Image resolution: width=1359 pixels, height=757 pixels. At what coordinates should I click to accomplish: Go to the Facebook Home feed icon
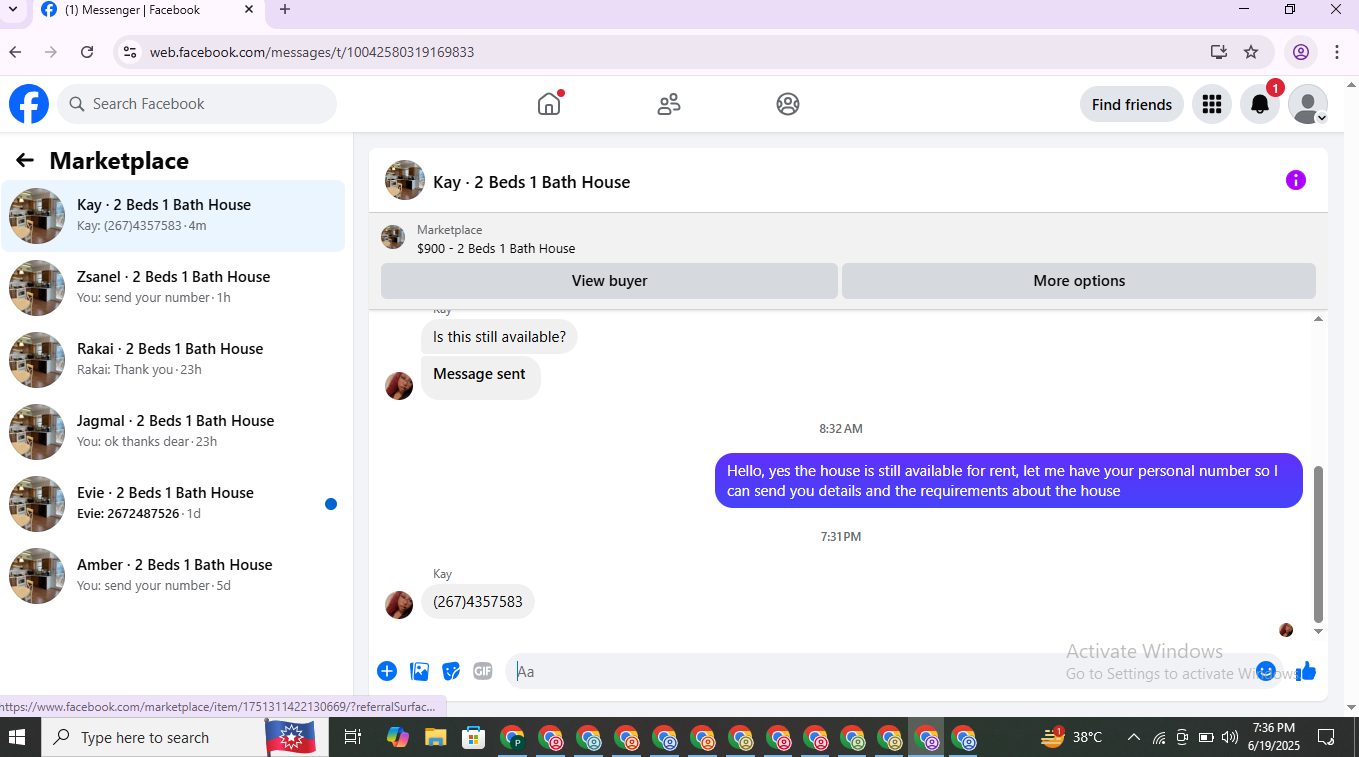[549, 104]
